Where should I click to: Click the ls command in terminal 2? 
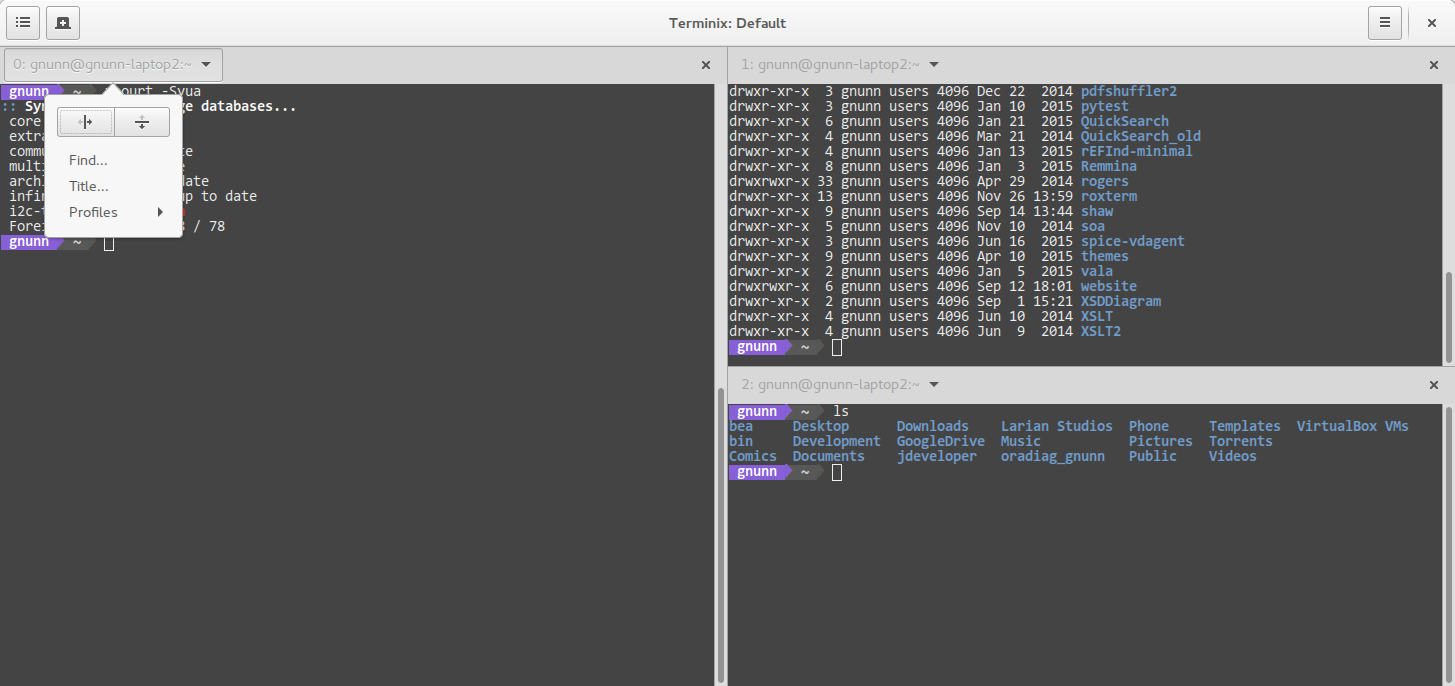point(841,411)
